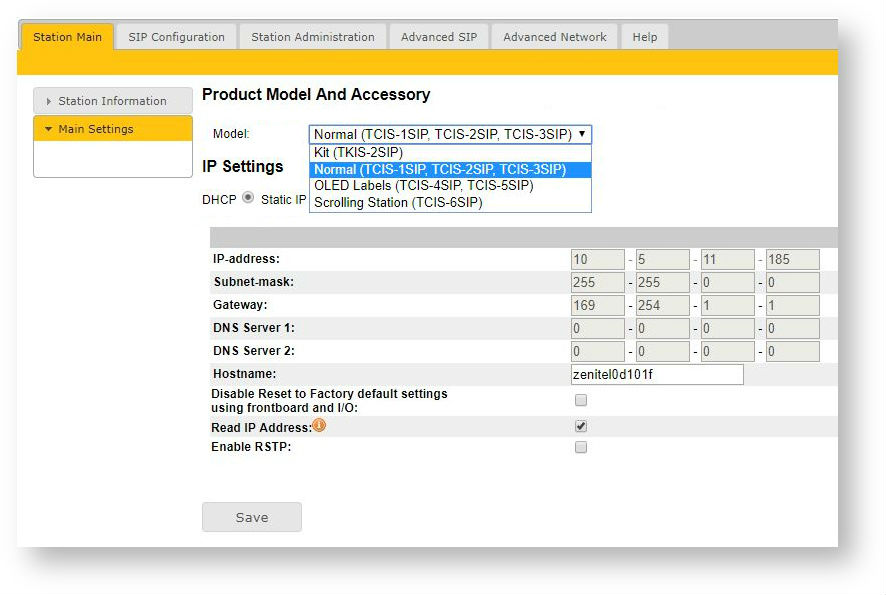Select the DHCP radio button

point(248,198)
